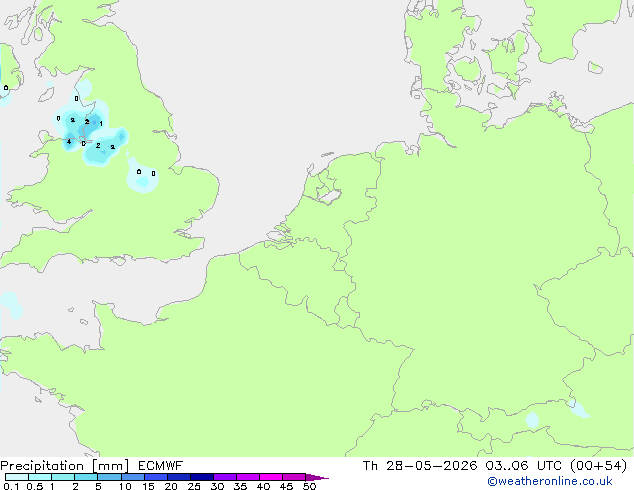634x490 pixels.
Task: Click the 0.1–0.5 mm legend color box
Action: pyautogui.click(x=17, y=477)
